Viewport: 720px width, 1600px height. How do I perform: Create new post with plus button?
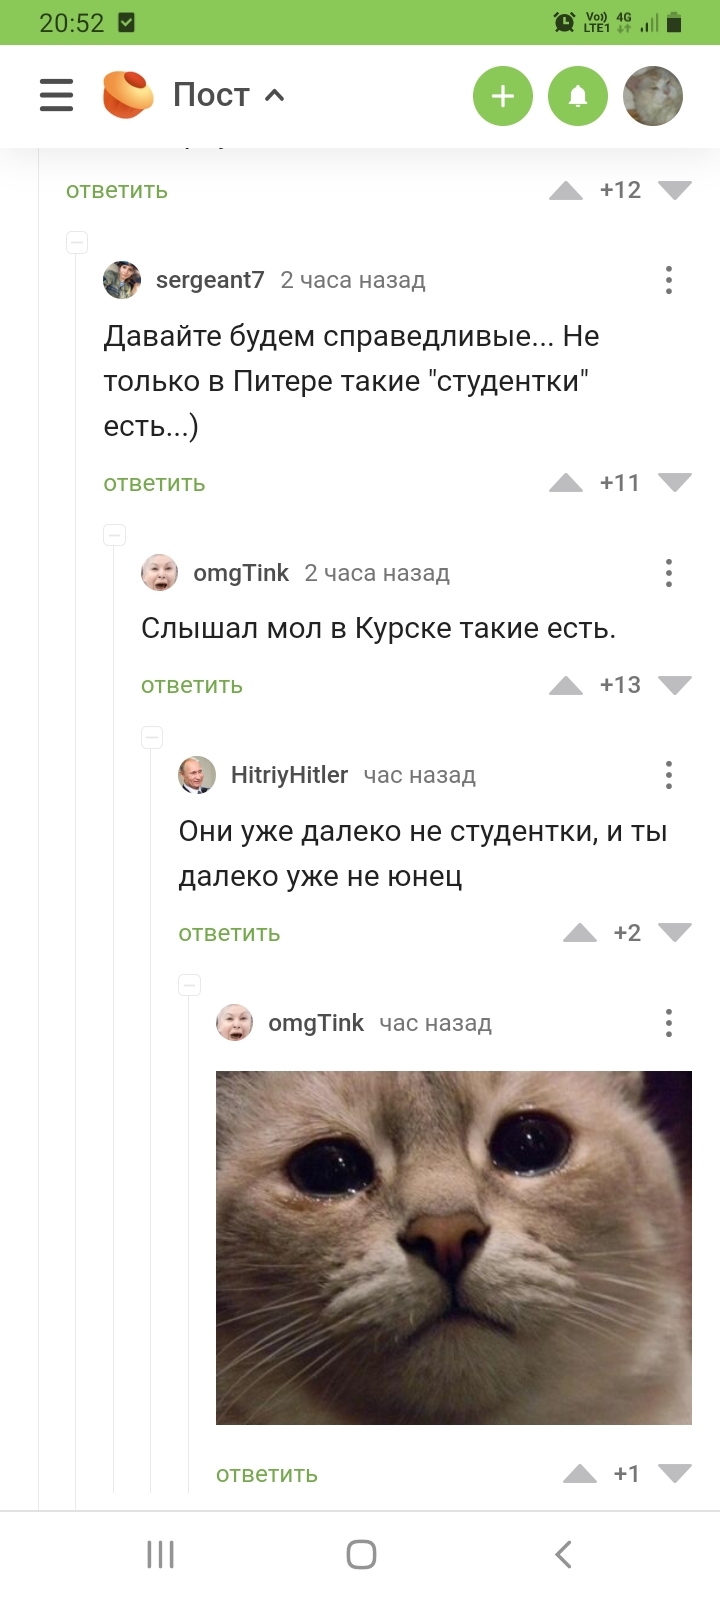(503, 96)
